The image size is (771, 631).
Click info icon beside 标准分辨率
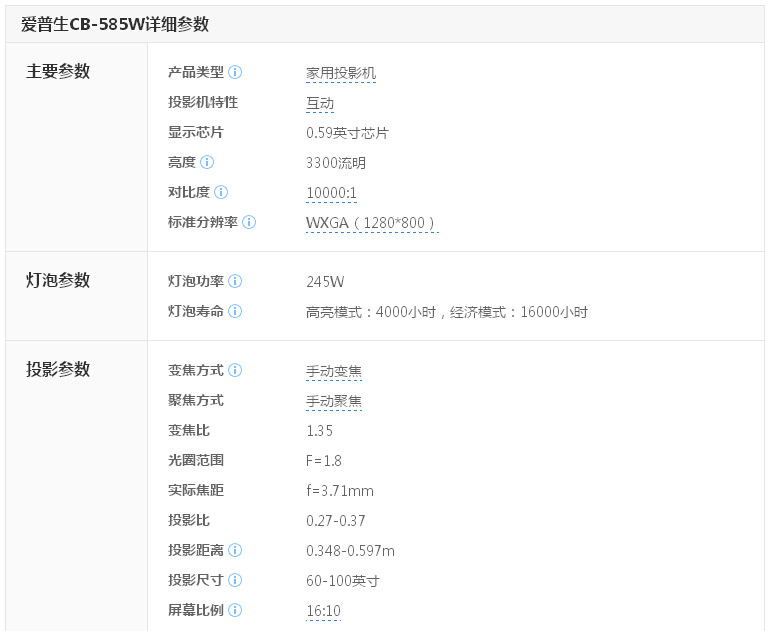point(249,222)
